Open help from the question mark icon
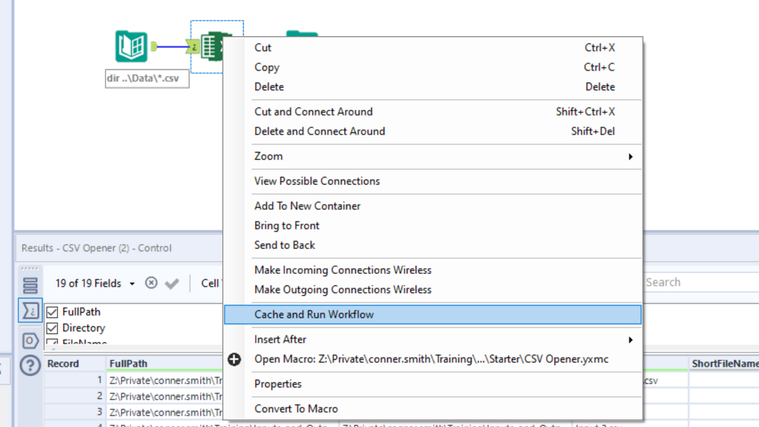The width and height of the screenshot is (759, 427). (30, 365)
